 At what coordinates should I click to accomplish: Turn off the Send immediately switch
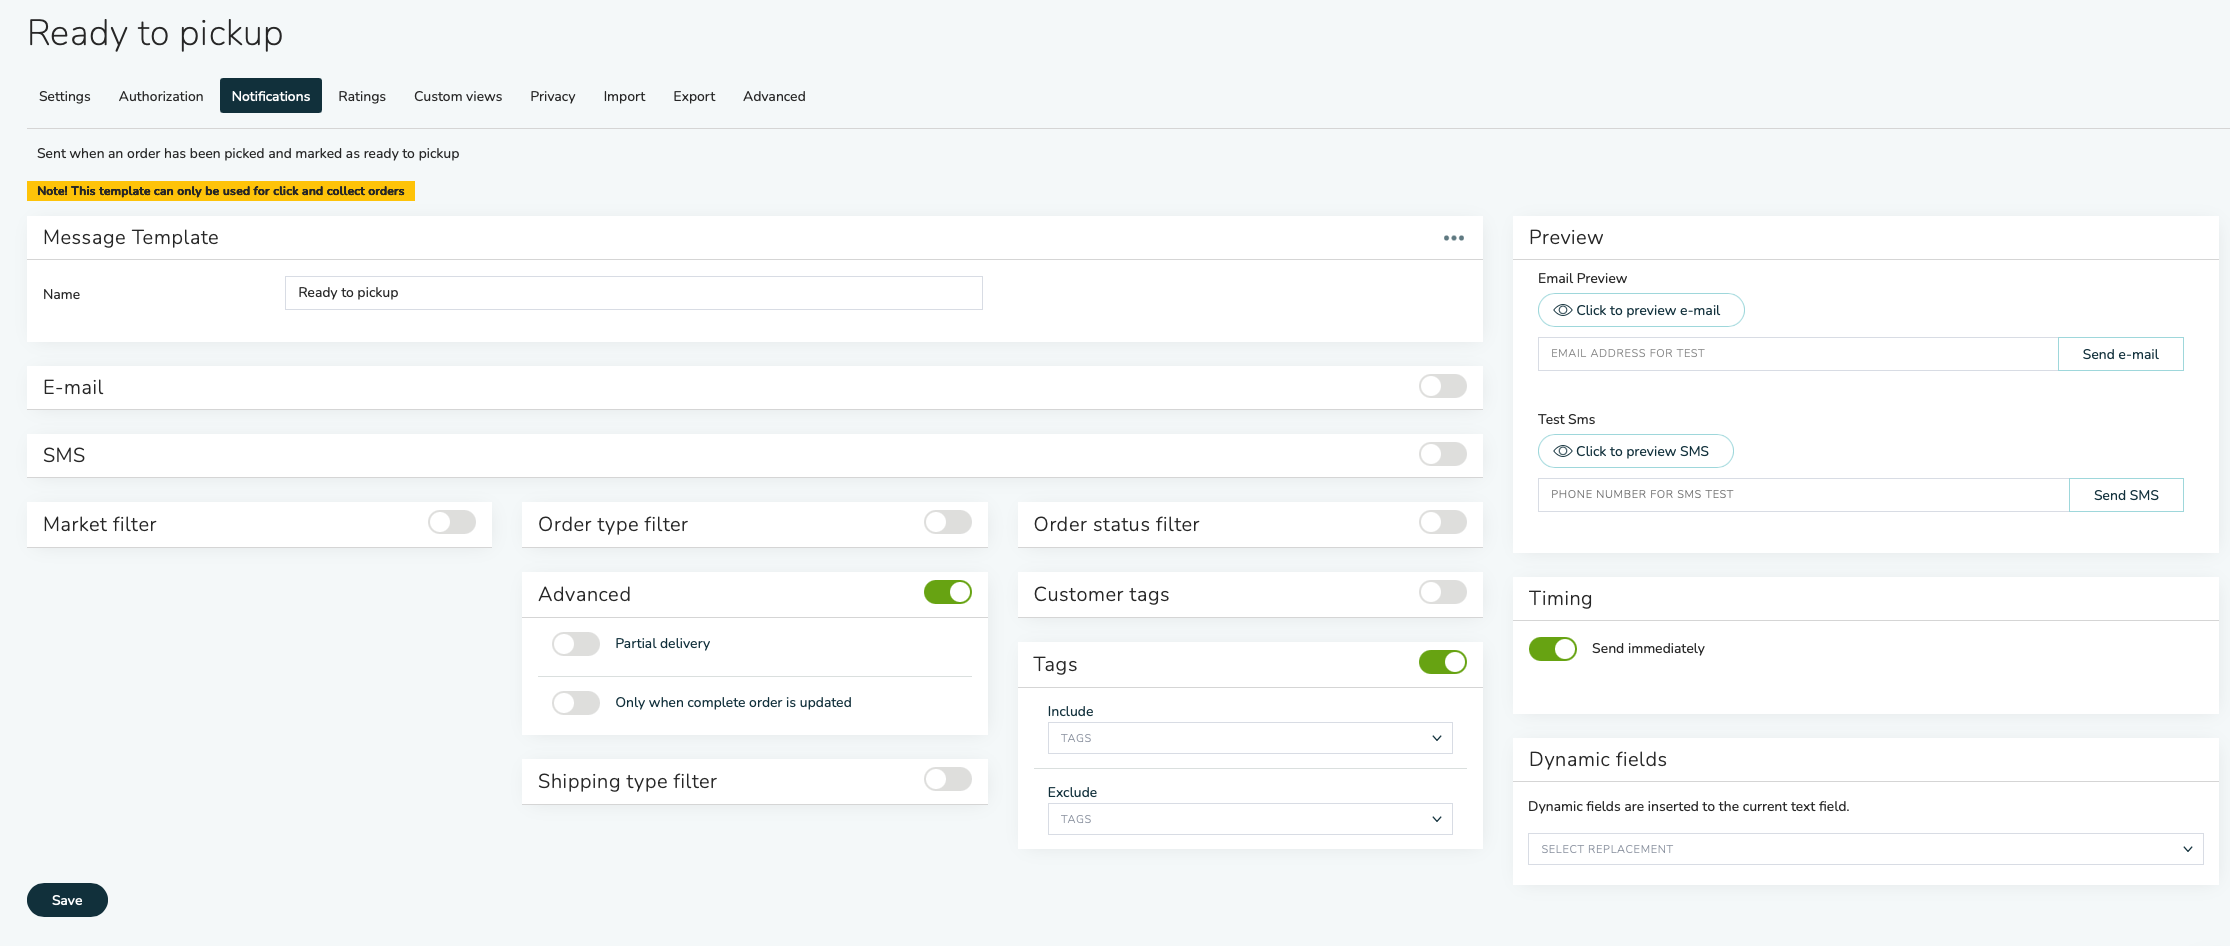1552,649
